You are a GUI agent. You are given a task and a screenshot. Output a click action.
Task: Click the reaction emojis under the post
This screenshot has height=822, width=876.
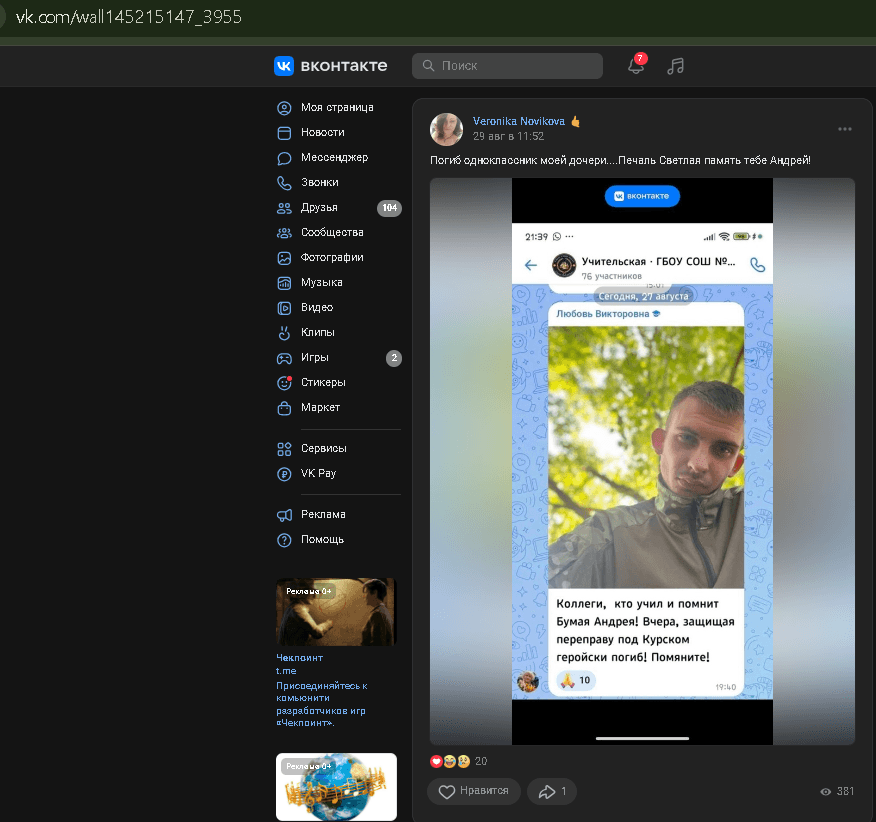[x=450, y=761]
